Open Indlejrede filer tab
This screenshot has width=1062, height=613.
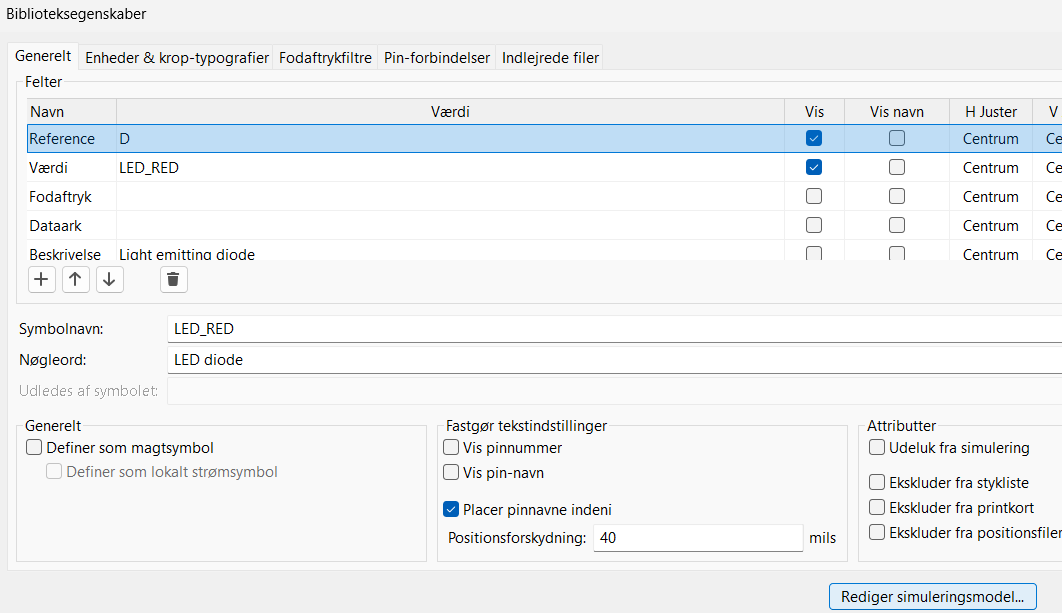550,58
